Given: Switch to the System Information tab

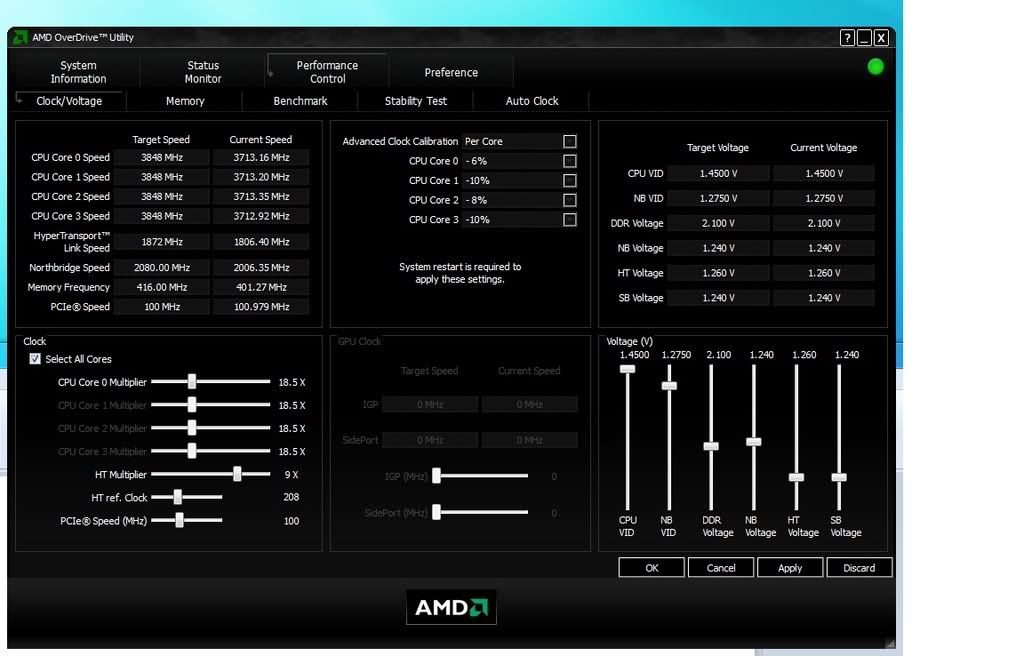Looking at the screenshot, I should click(x=78, y=72).
